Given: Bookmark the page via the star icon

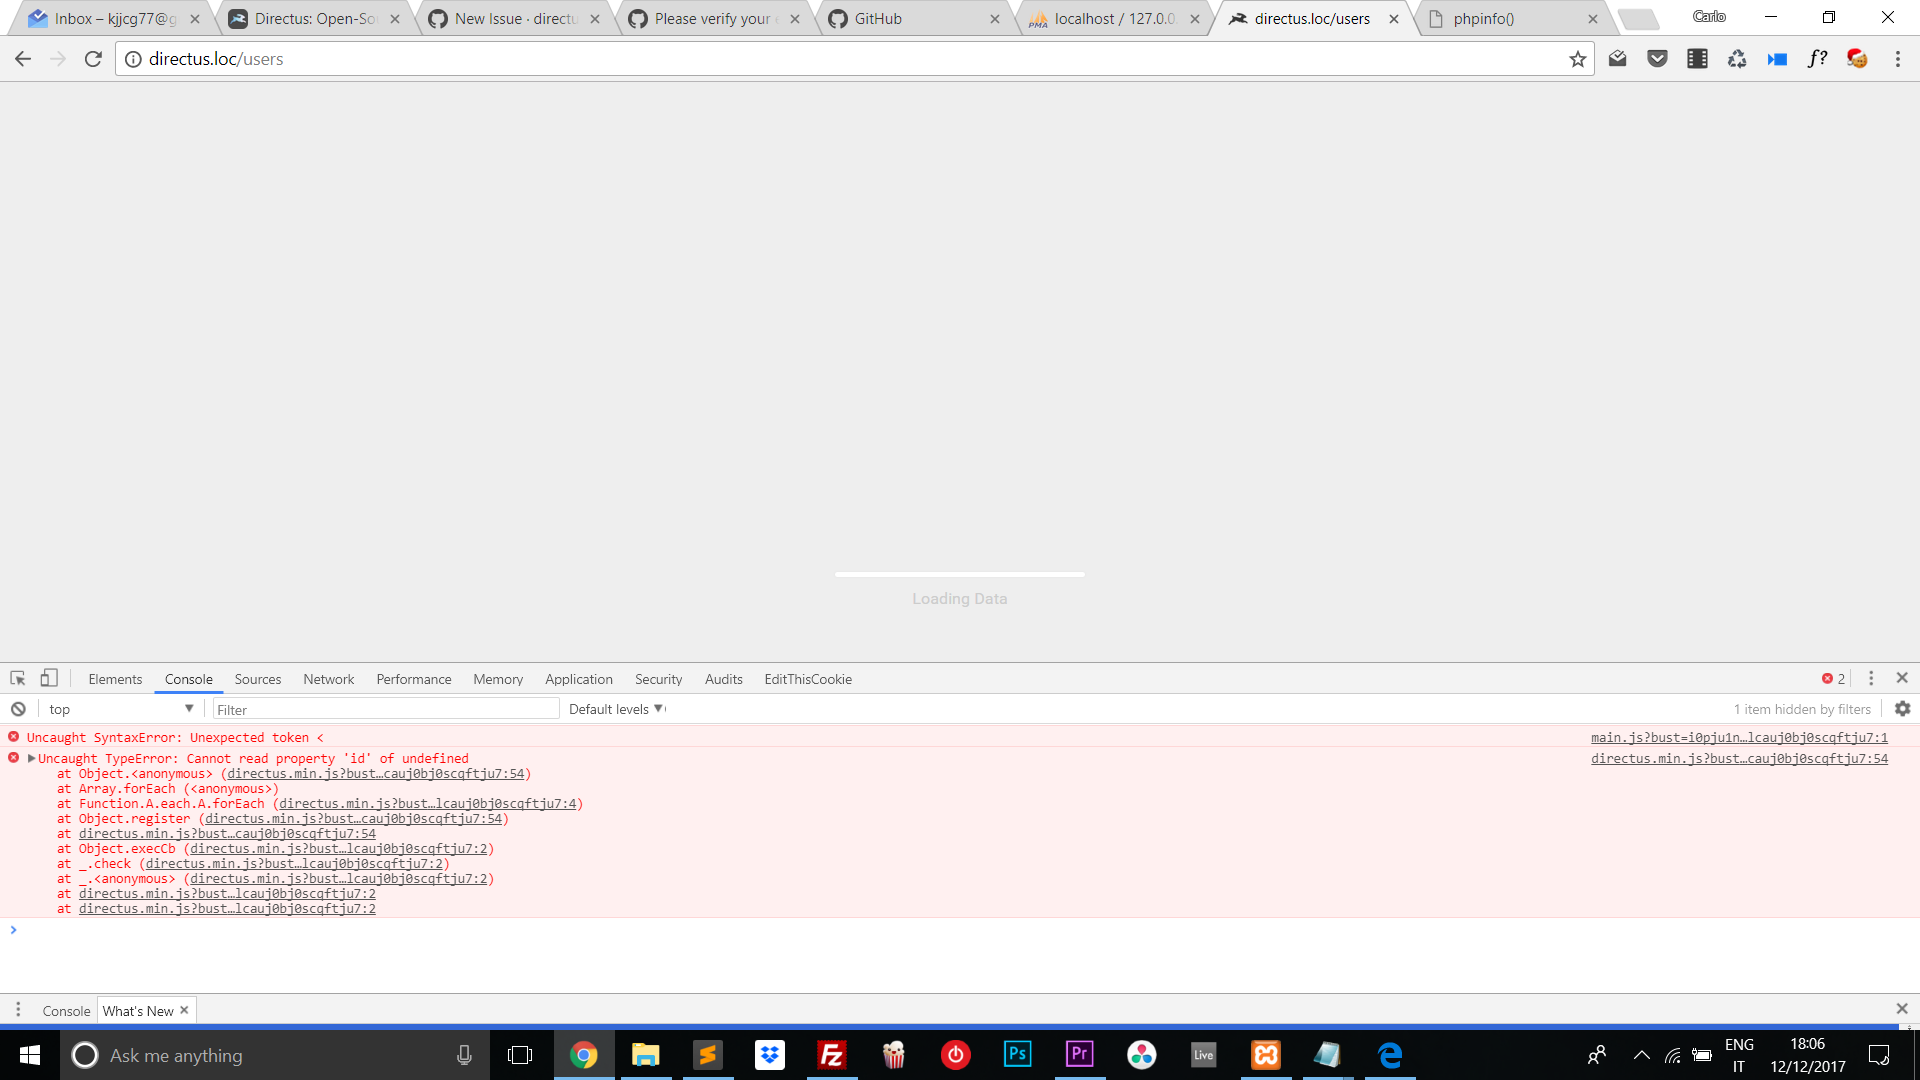Looking at the screenshot, I should pos(1578,59).
